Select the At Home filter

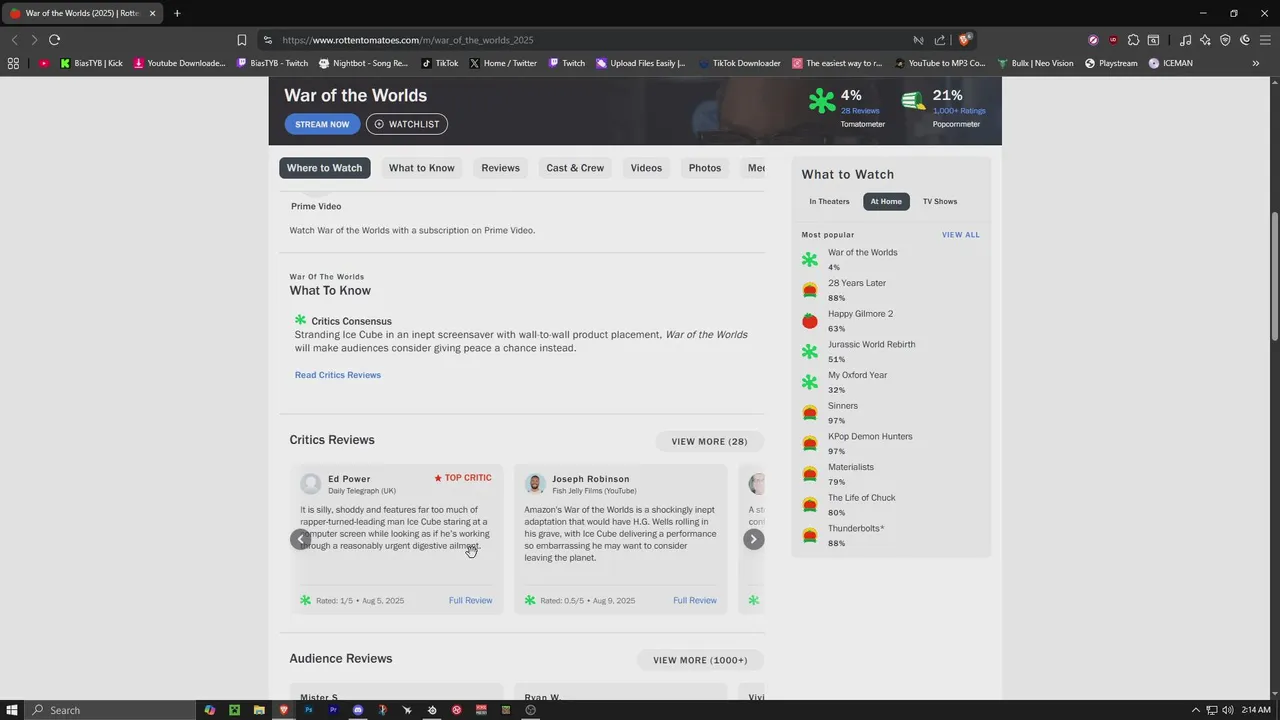886,201
